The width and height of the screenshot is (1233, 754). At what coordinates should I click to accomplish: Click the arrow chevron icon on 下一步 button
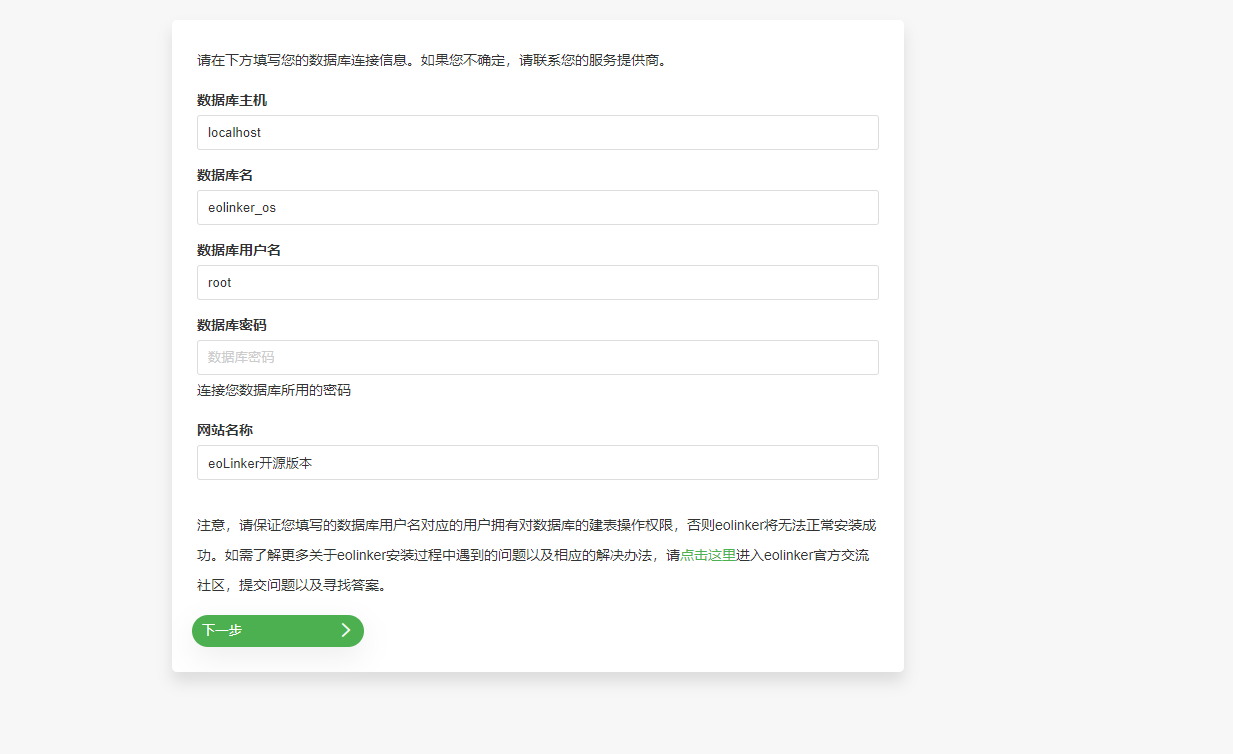[x=347, y=631]
